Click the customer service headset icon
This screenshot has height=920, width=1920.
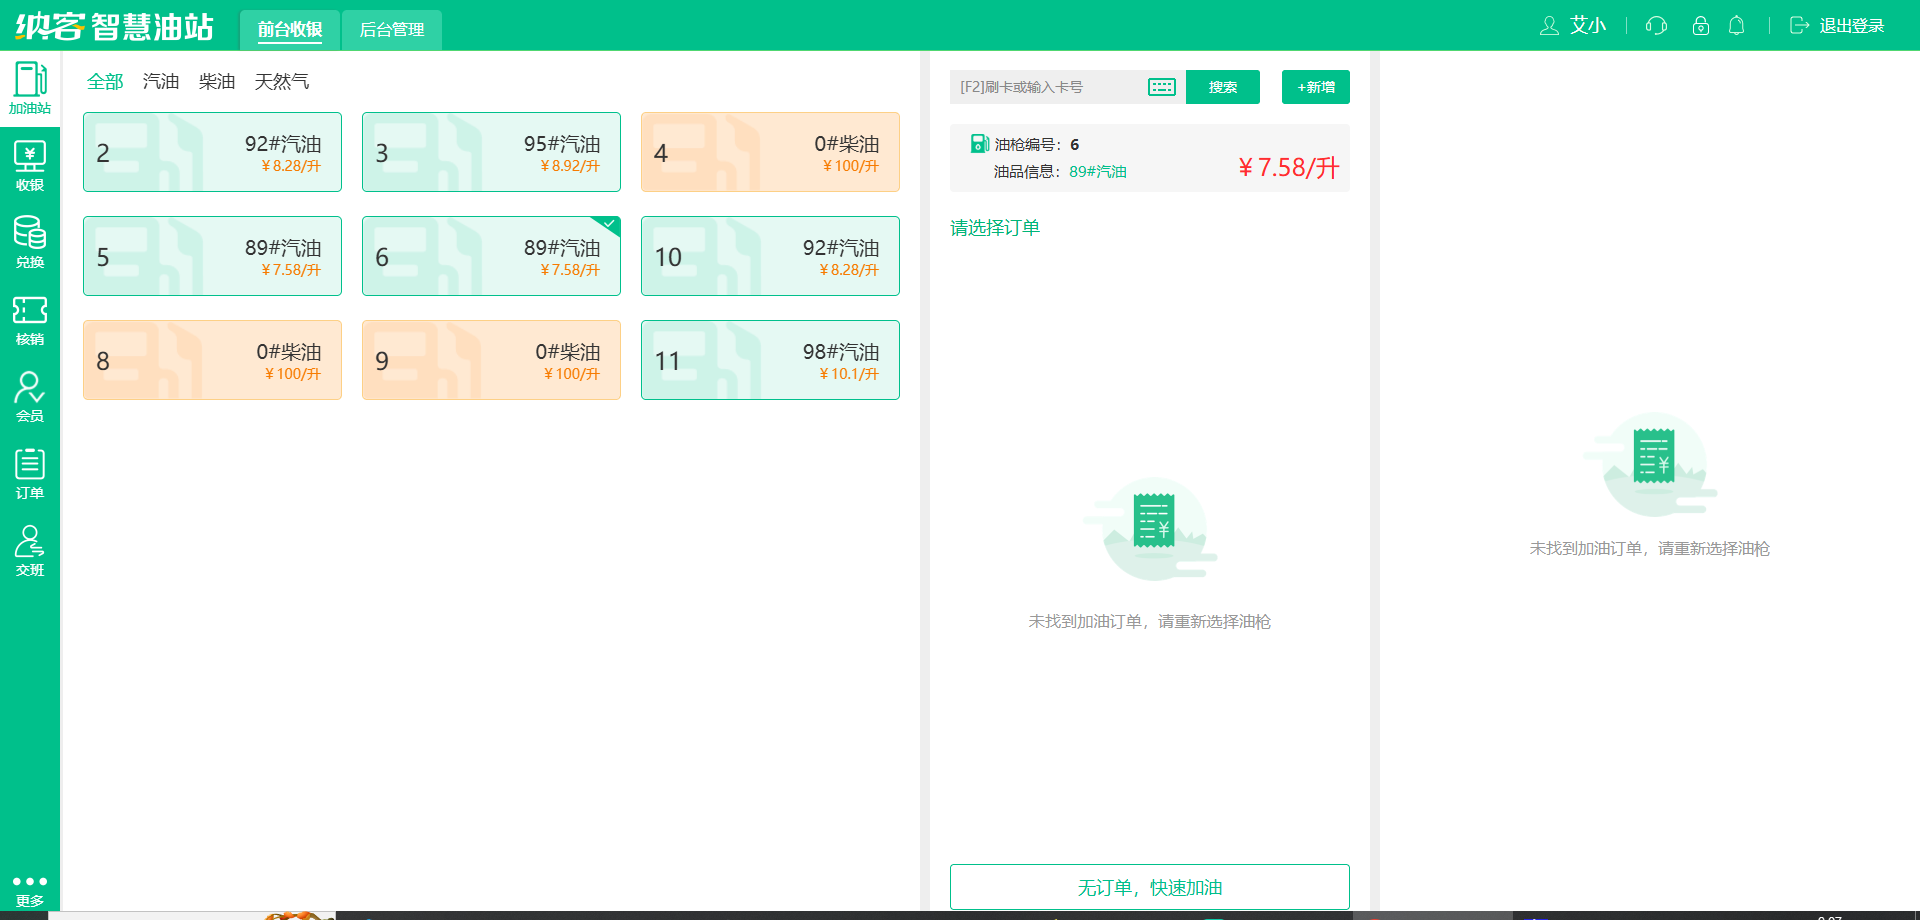pyautogui.click(x=1656, y=26)
